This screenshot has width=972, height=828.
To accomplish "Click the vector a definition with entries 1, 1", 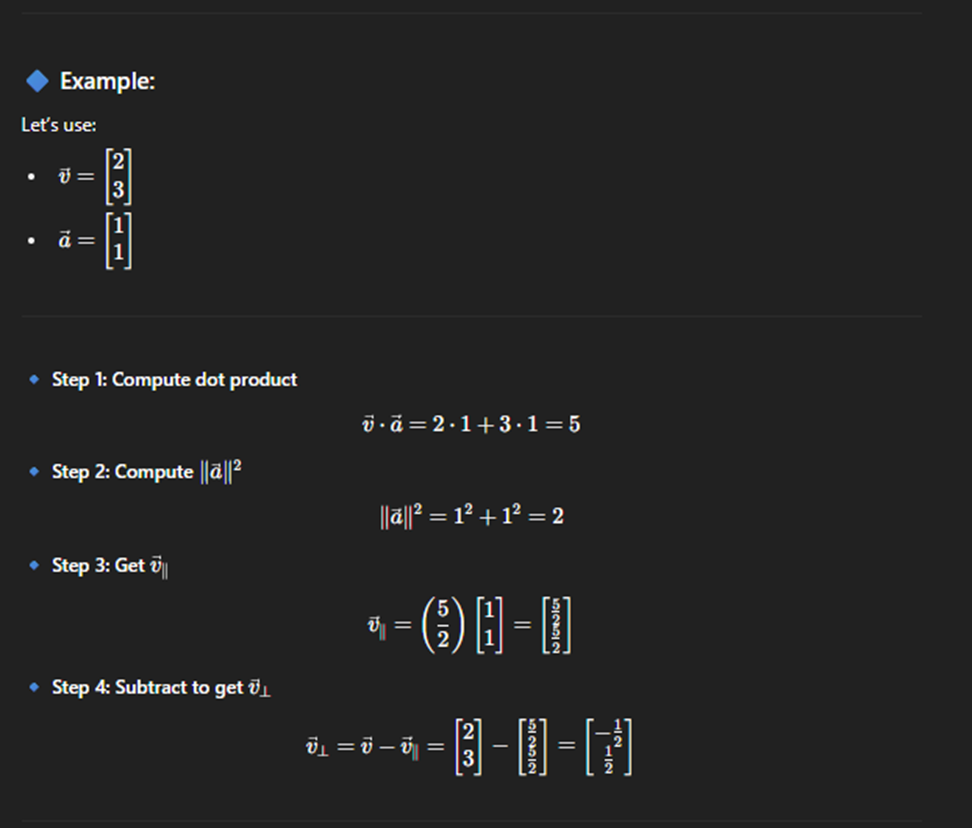I will pyautogui.click(x=95, y=240).
